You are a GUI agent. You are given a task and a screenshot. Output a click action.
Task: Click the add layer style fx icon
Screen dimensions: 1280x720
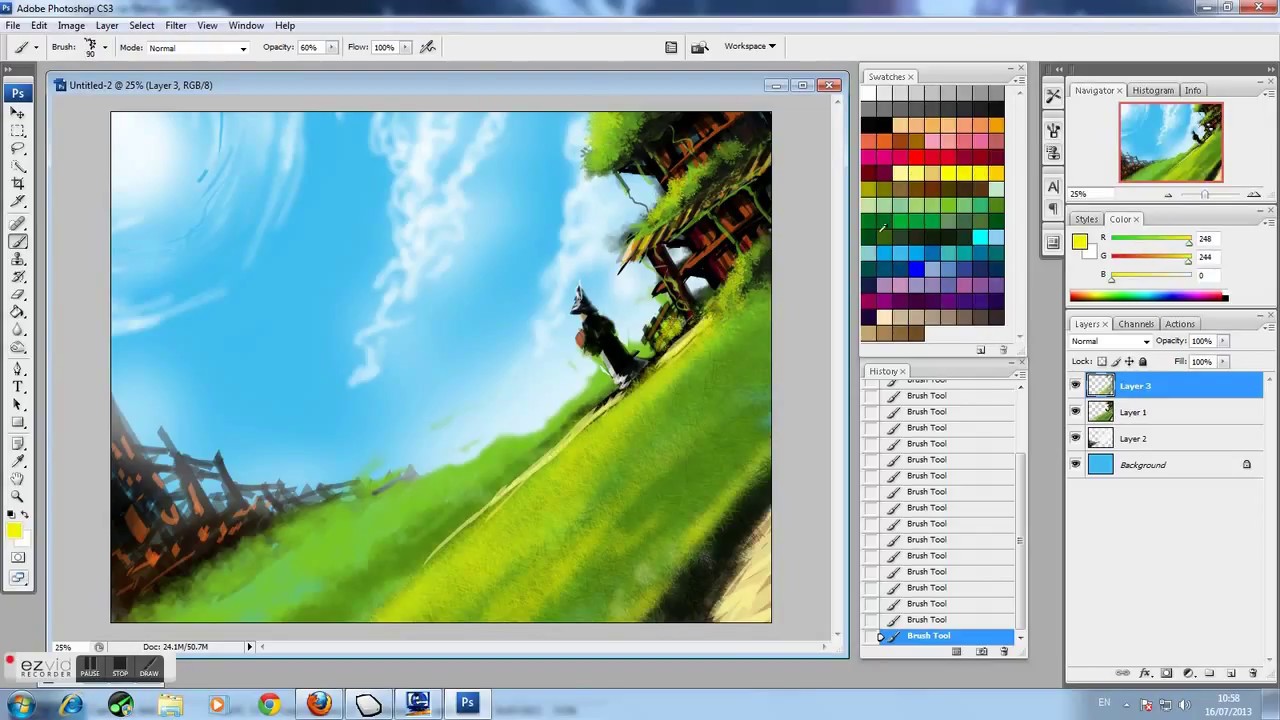[1145, 674]
